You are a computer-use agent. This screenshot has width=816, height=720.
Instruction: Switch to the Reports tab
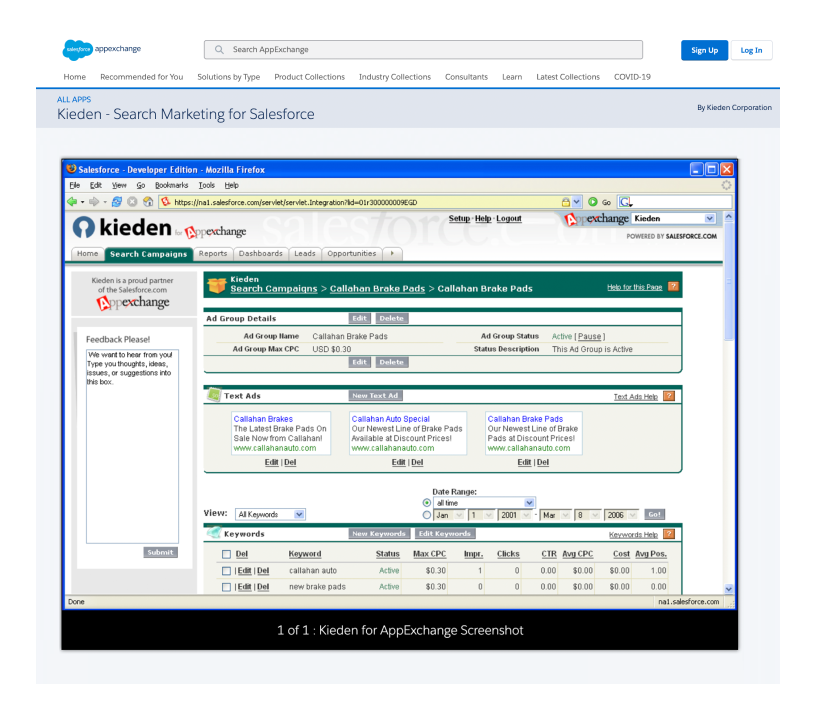(213, 254)
